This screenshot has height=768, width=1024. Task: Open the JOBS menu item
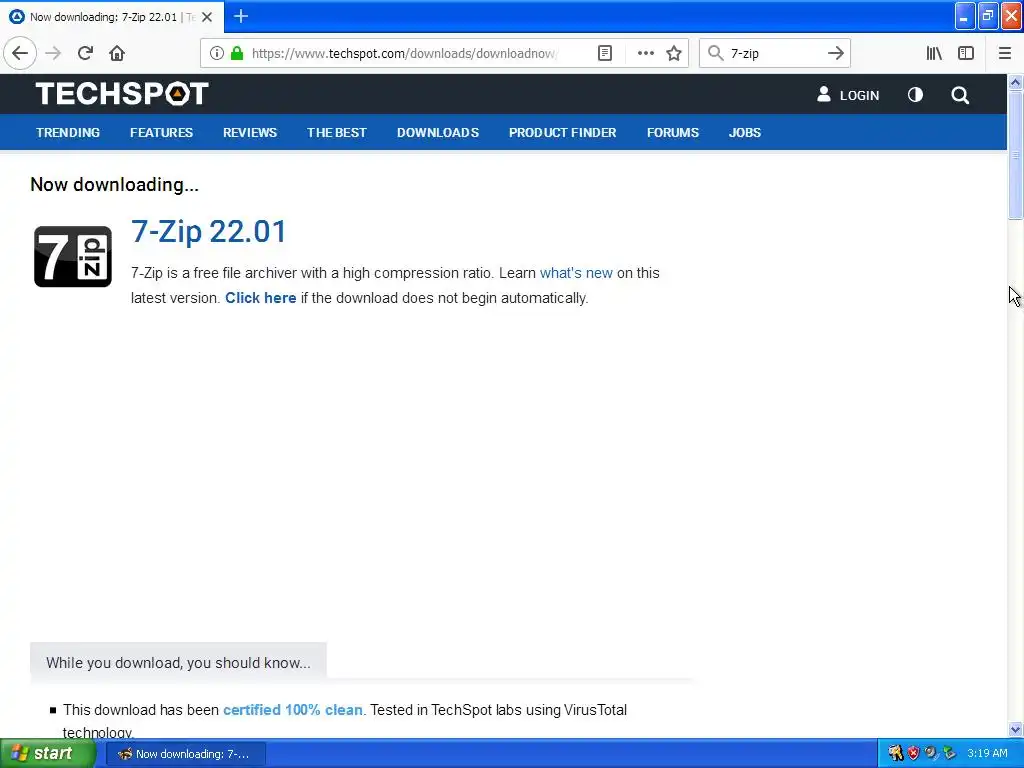click(744, 133)
